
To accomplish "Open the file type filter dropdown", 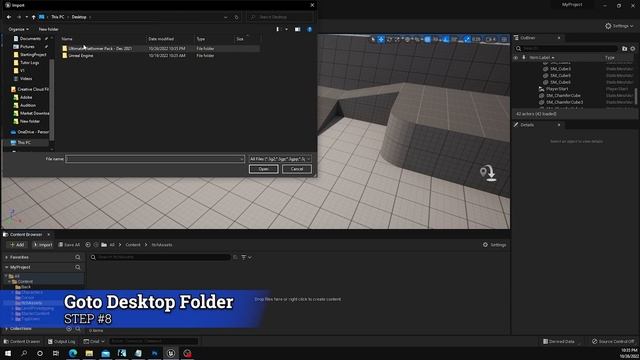I will 280,159.
